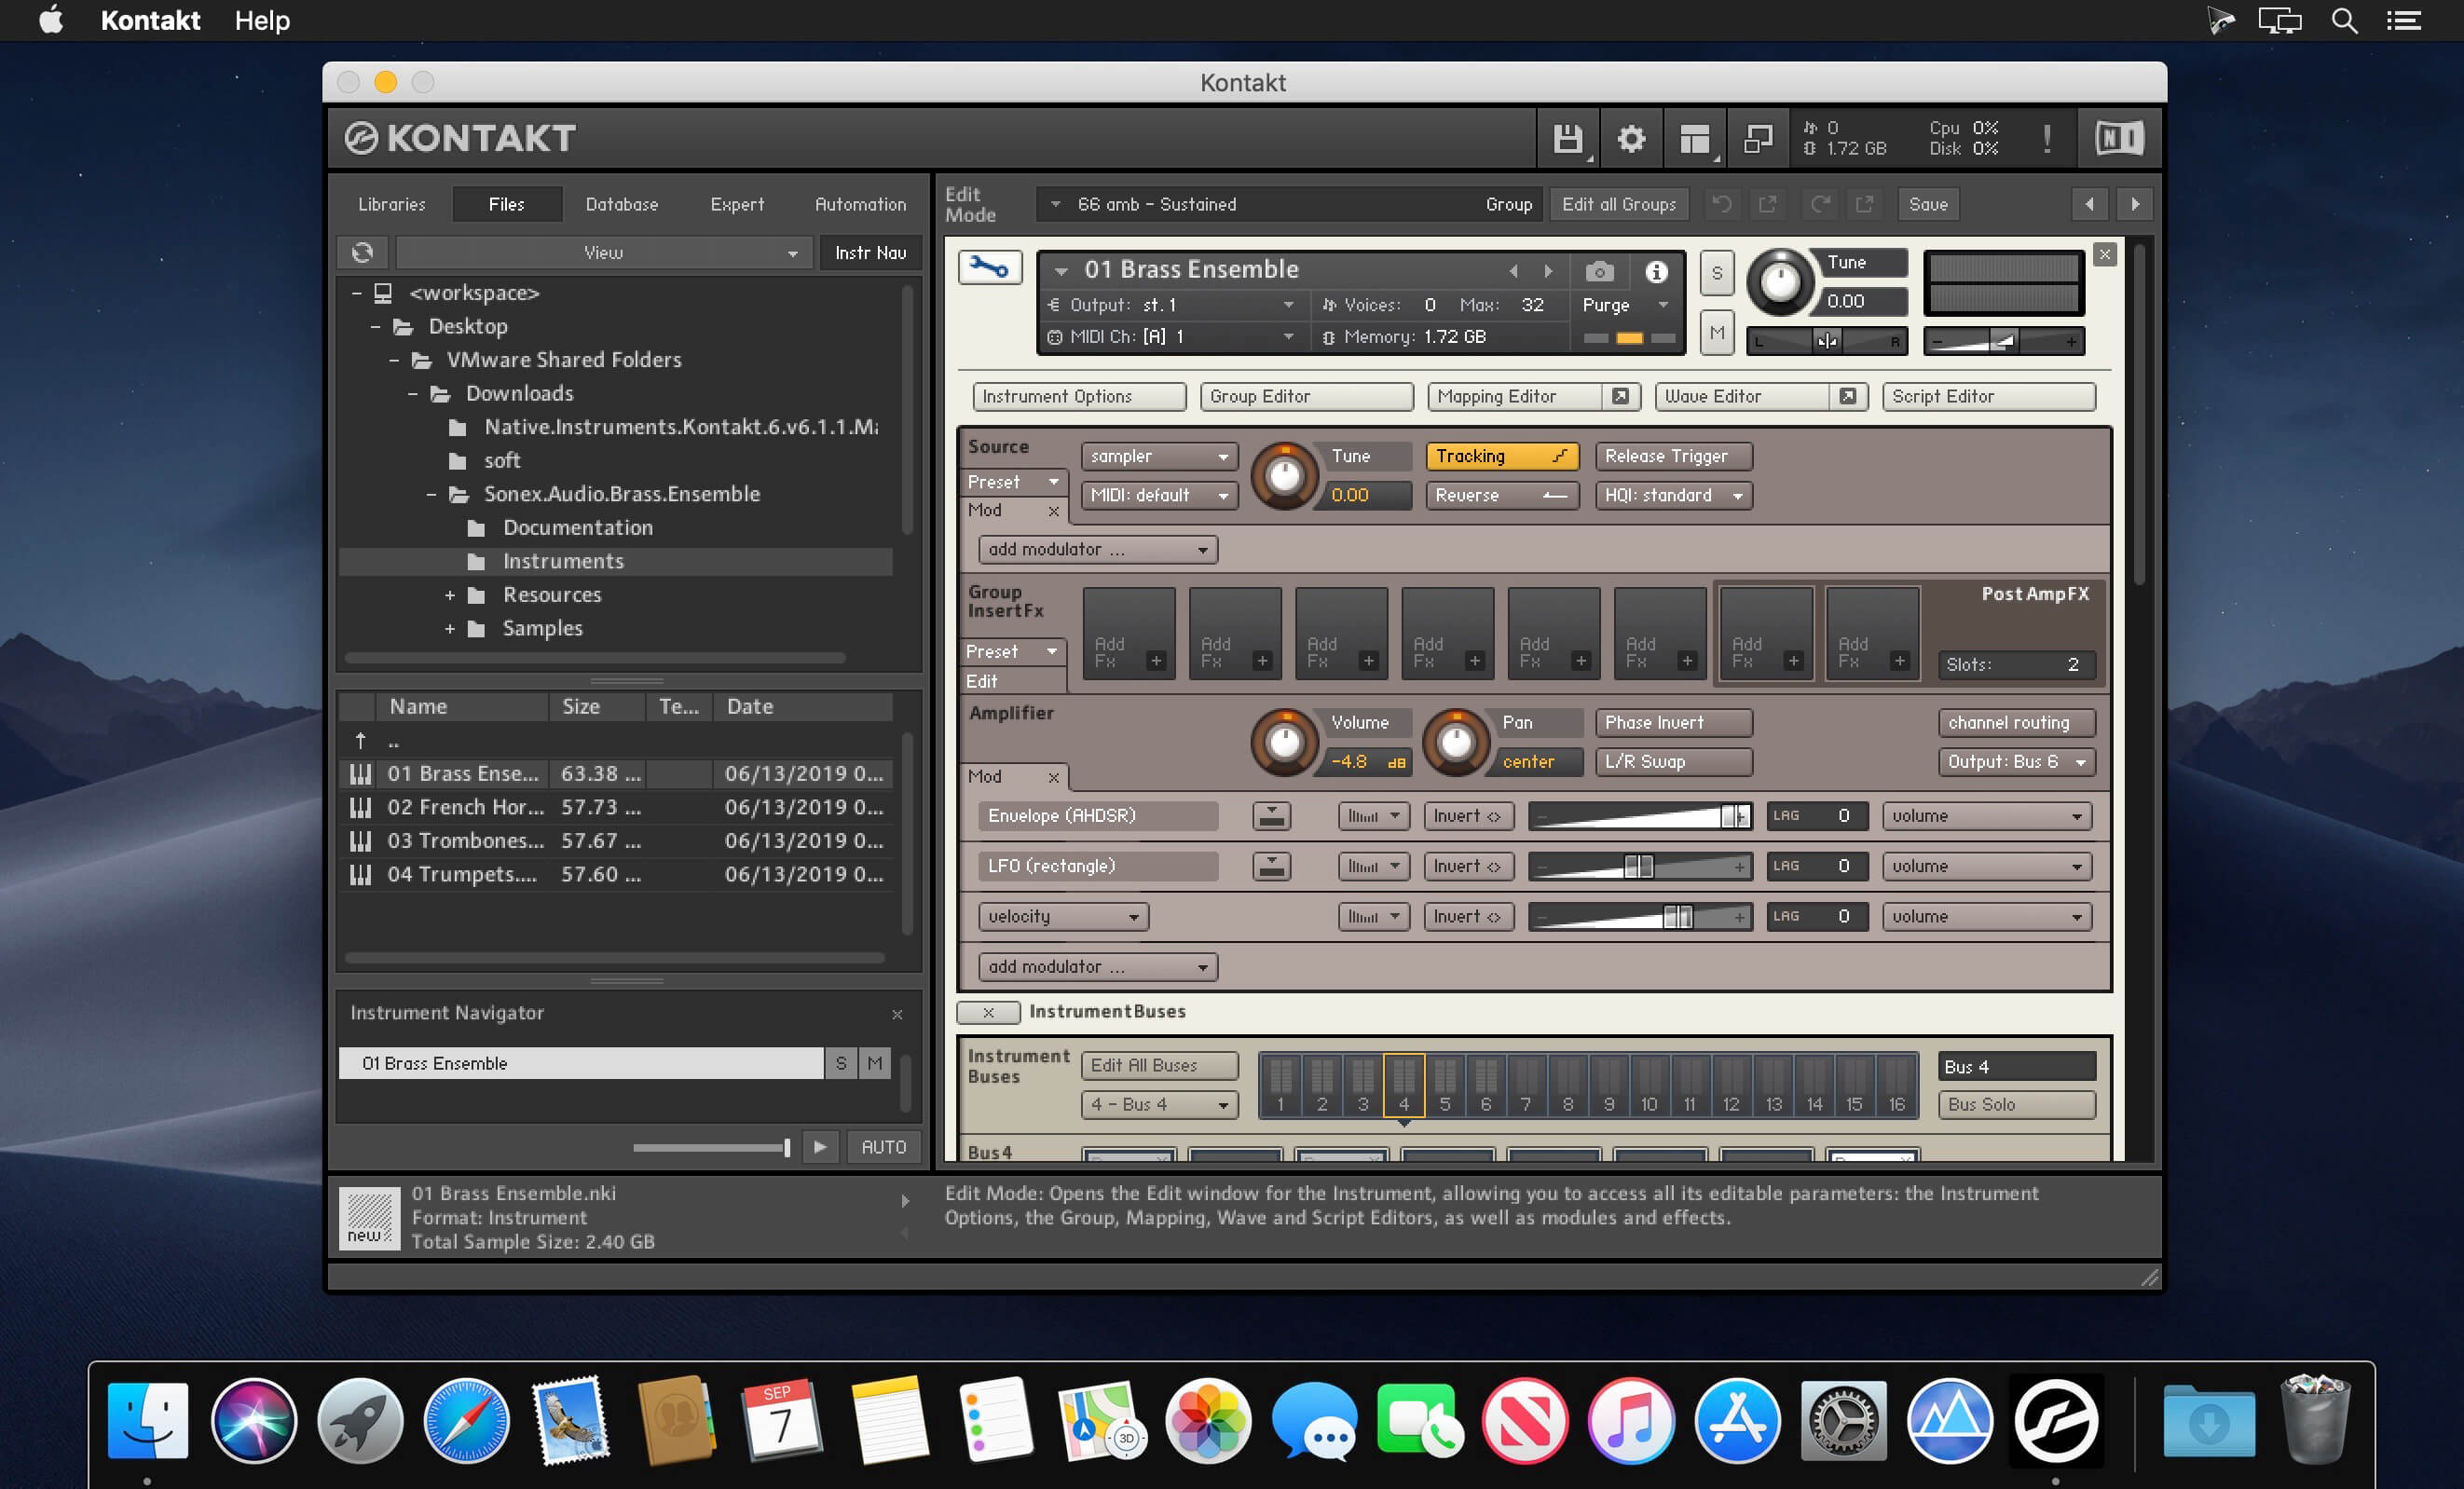
Task: Open the Purge dropdown menu
Action: click(1625, 305)
